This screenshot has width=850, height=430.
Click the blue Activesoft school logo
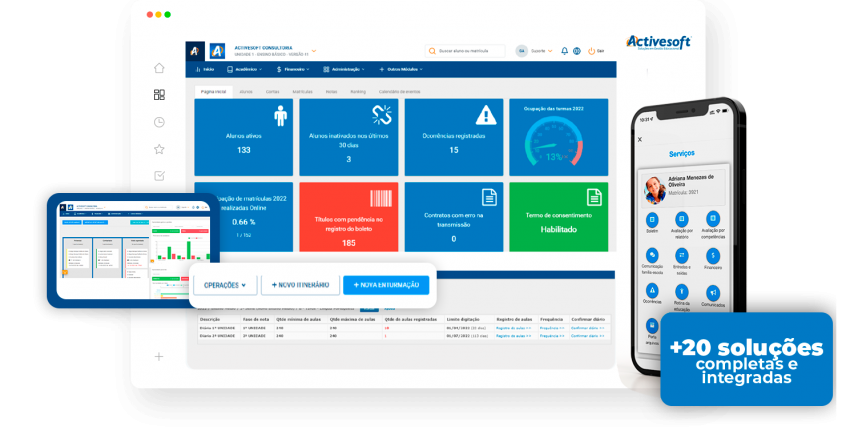(x=217, y=51)
